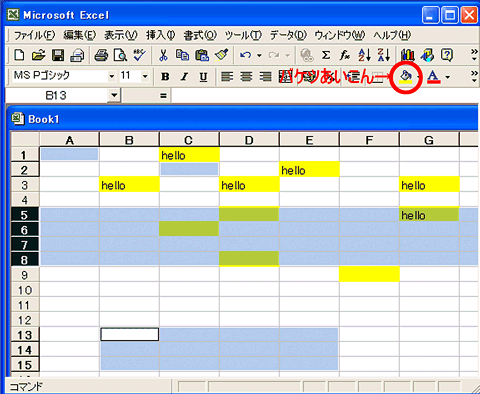Image resolution: width=480 pixels, height=394 pixels.
Task: Click the Select All corner button
Action: pyautogui.click(x=25, y=139)
